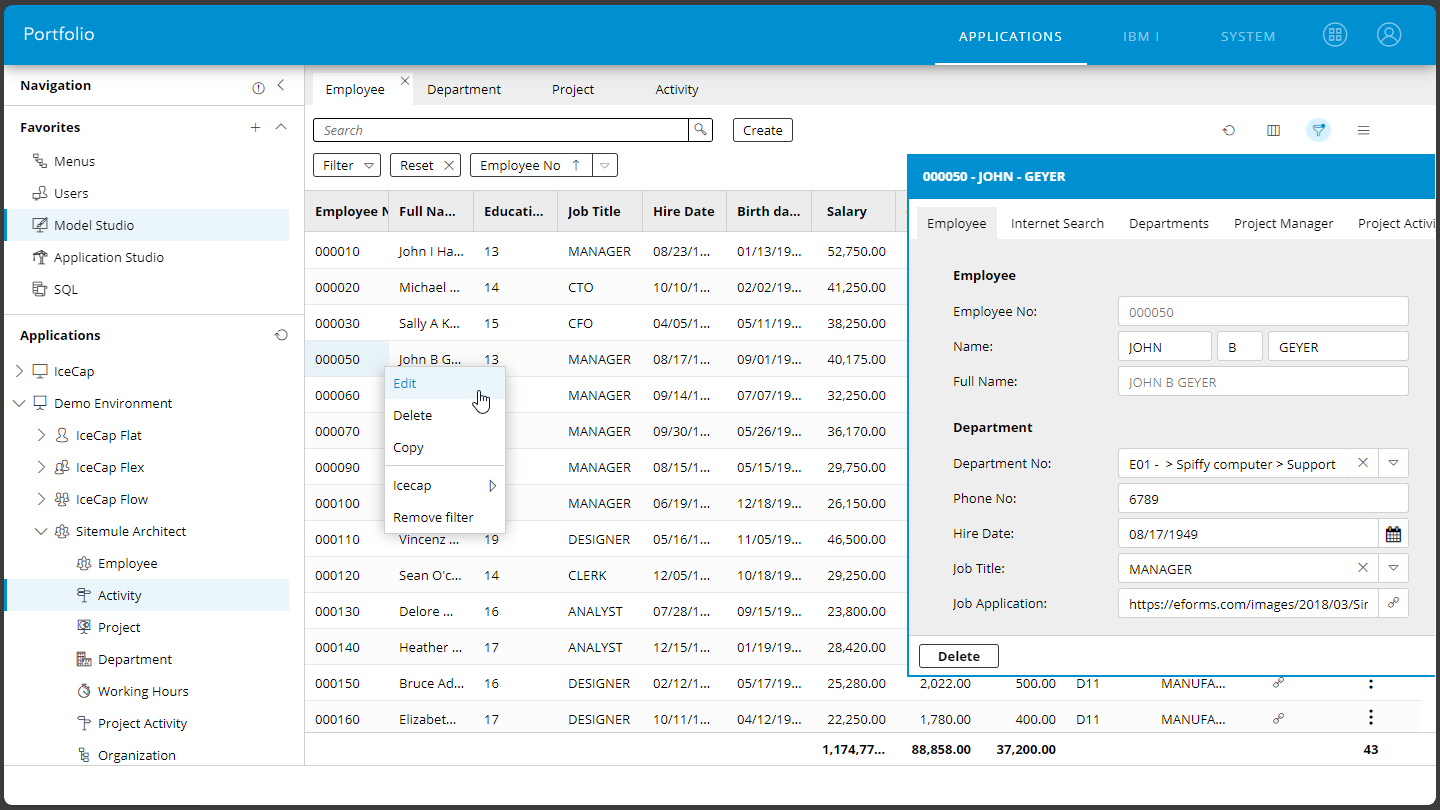Add a favorite with plus icon

[x=255, y=127]
